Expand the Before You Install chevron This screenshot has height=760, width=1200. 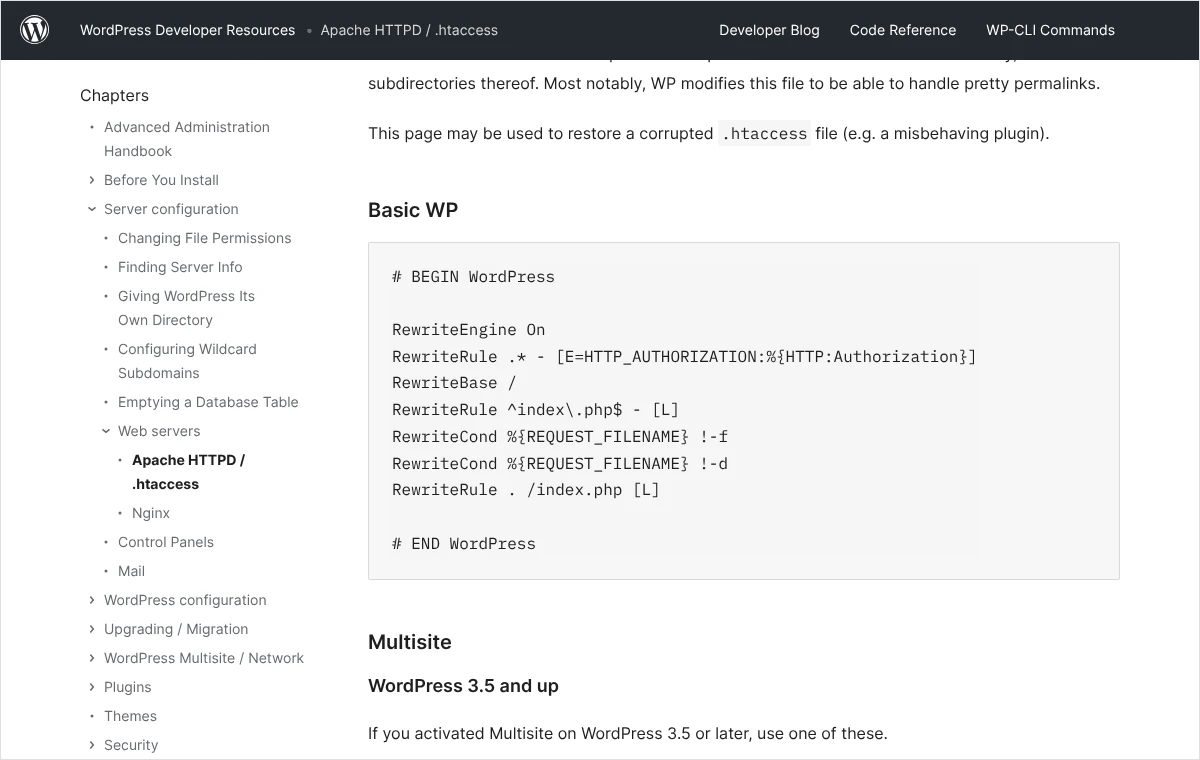click(x=92, y=180)
